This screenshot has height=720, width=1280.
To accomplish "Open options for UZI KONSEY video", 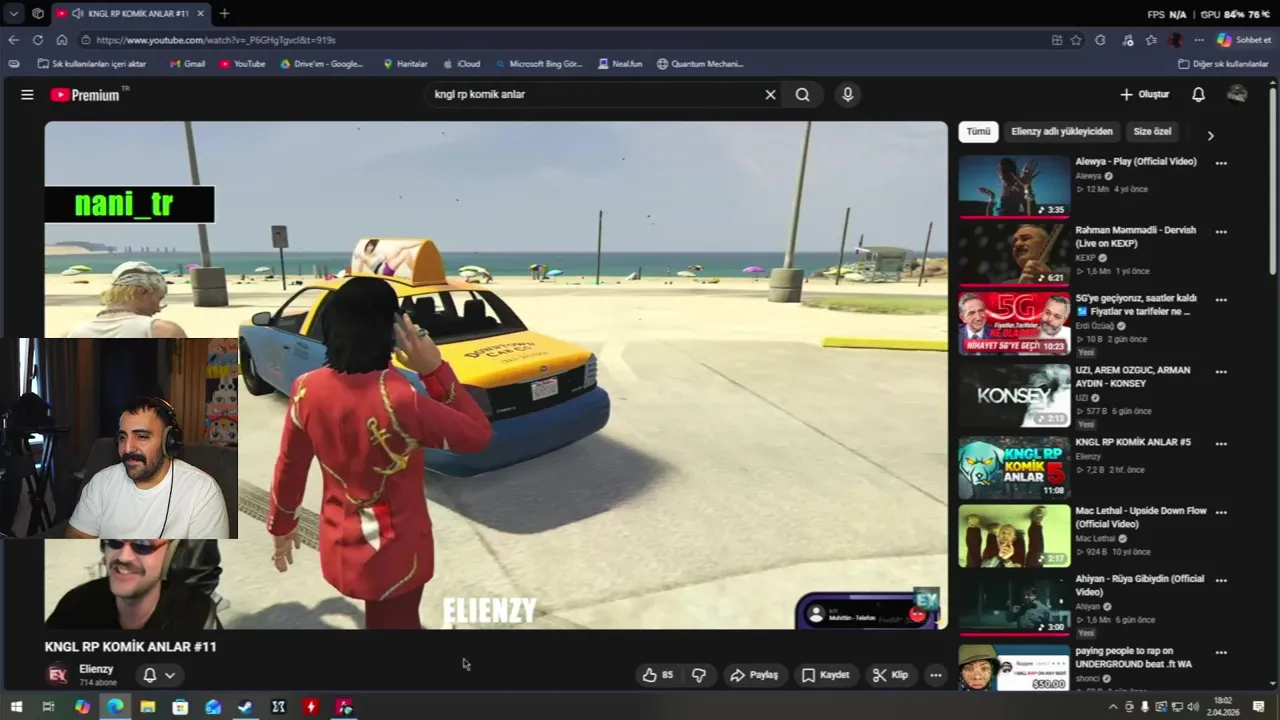I will 1221,372.
